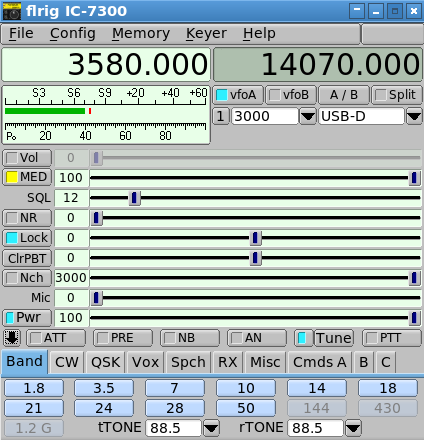Toggle the Lock button with cyan indicator
424x440 pixels.
click(x=27, y=238)
